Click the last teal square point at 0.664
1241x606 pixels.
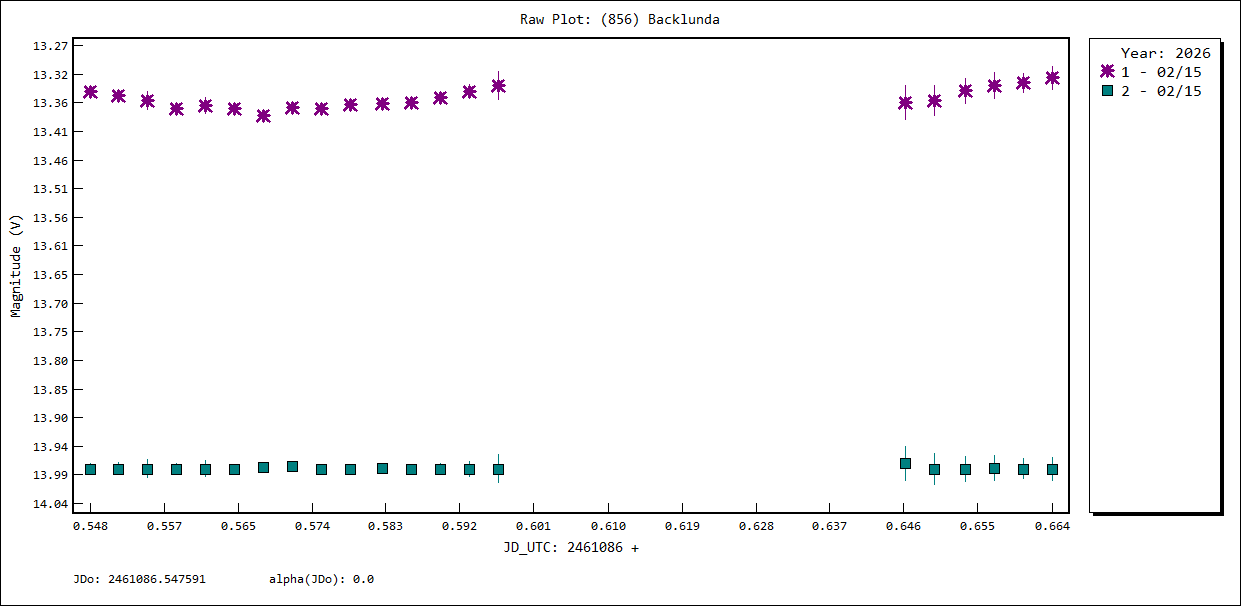[x=1052, y=469]
